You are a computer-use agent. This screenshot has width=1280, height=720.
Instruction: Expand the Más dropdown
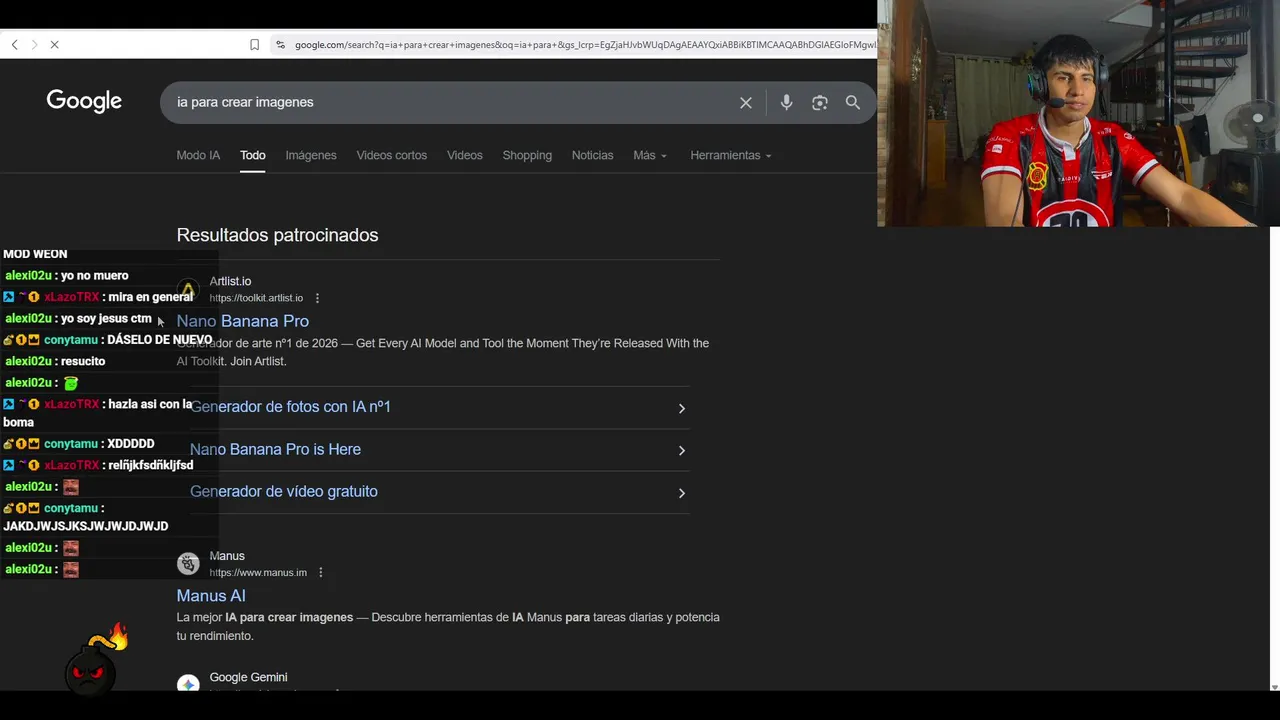pyautogui.click(x=650, y=155)
